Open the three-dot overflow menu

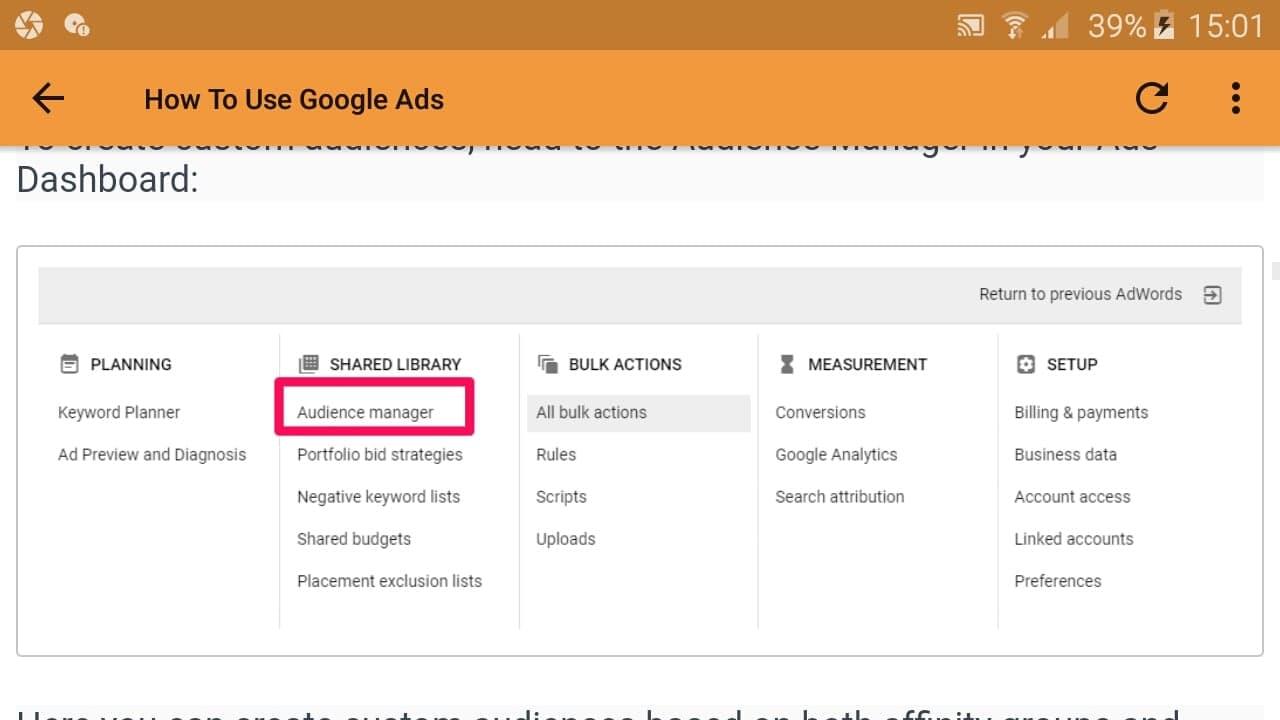1236,98
